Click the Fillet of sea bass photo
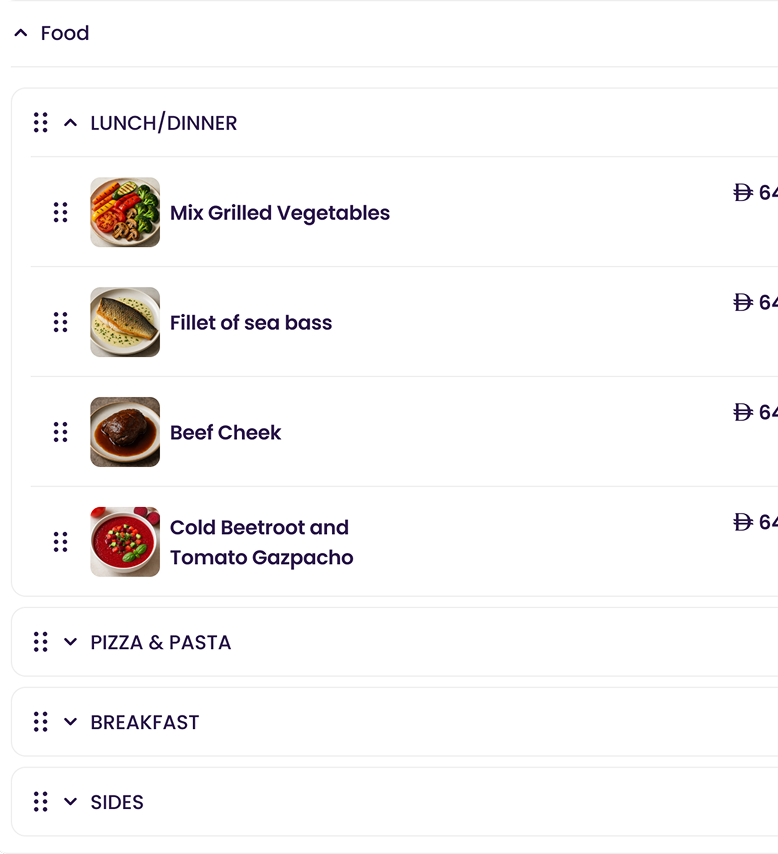The image size is (778, 854). (x=124, y=322)
